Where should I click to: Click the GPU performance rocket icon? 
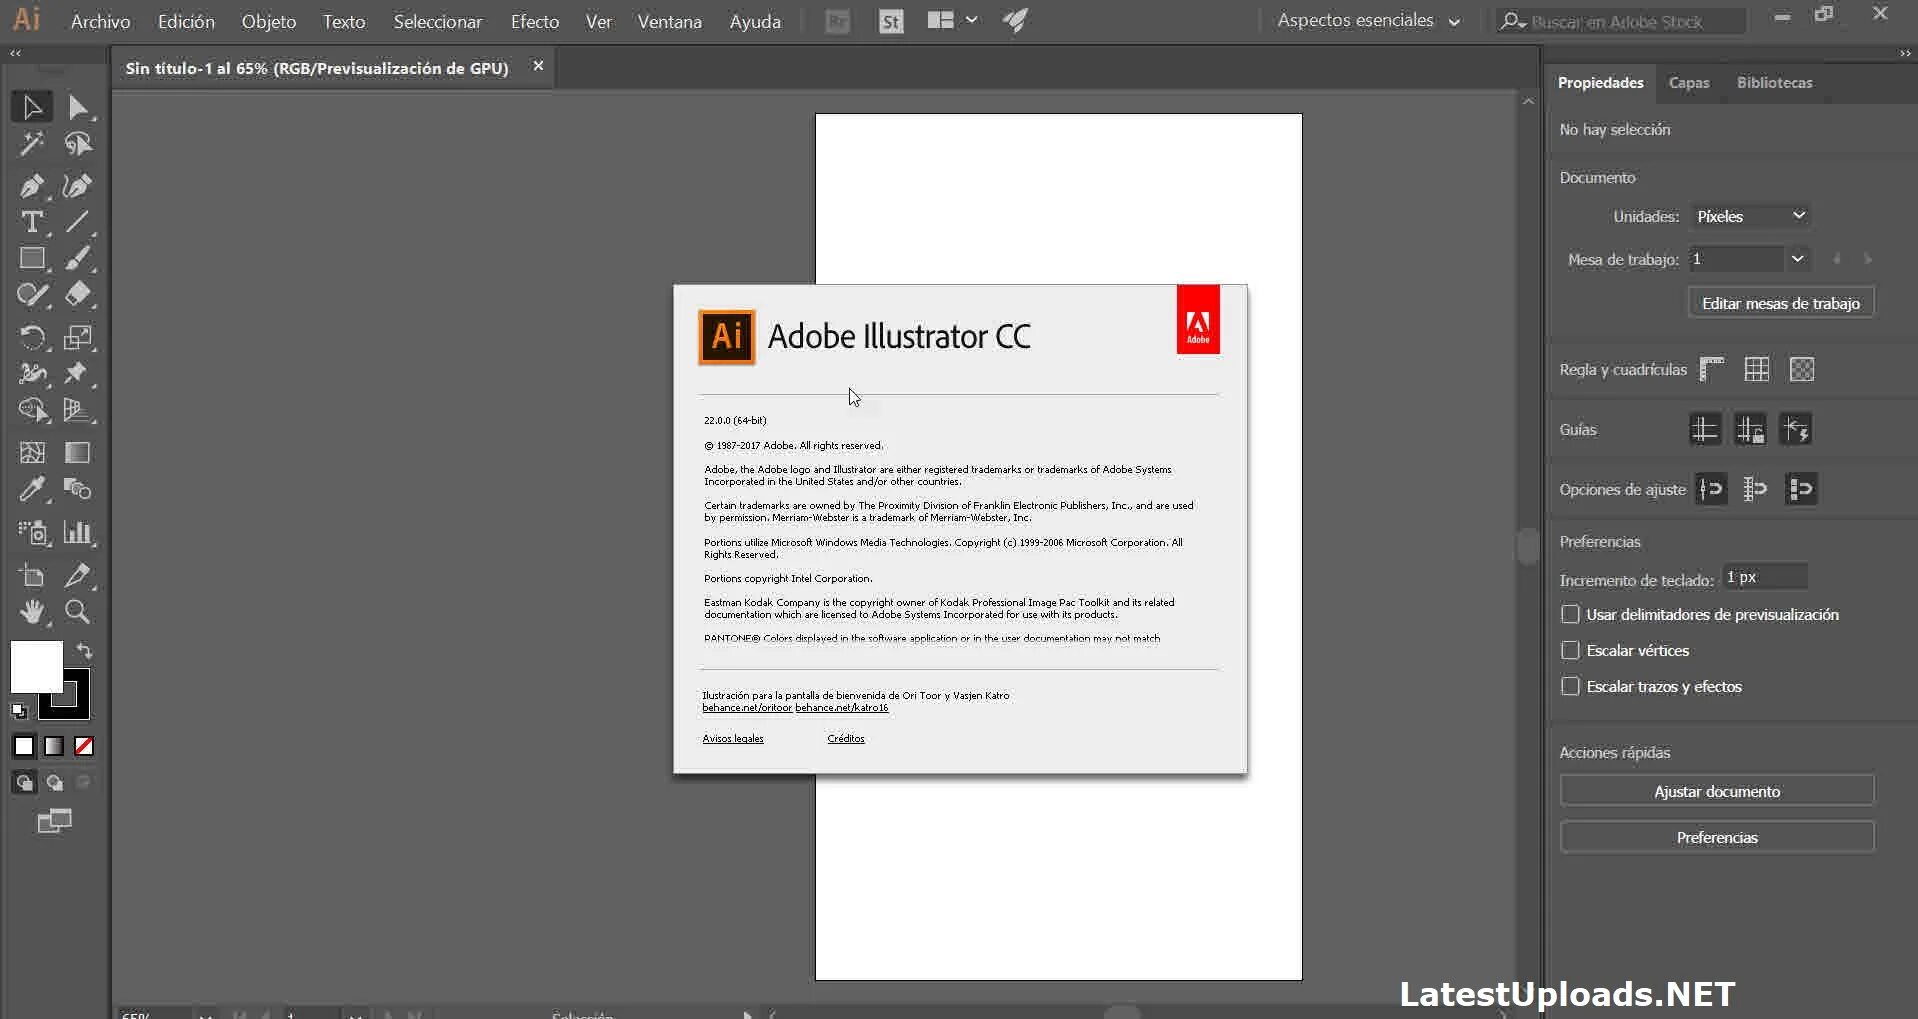1015,21
